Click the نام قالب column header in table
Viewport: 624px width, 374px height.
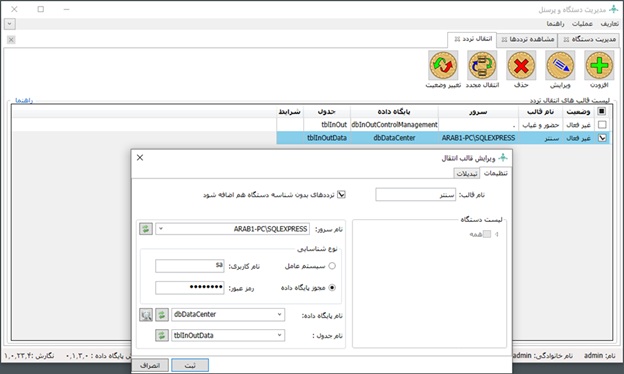click(x=540, y=111)
